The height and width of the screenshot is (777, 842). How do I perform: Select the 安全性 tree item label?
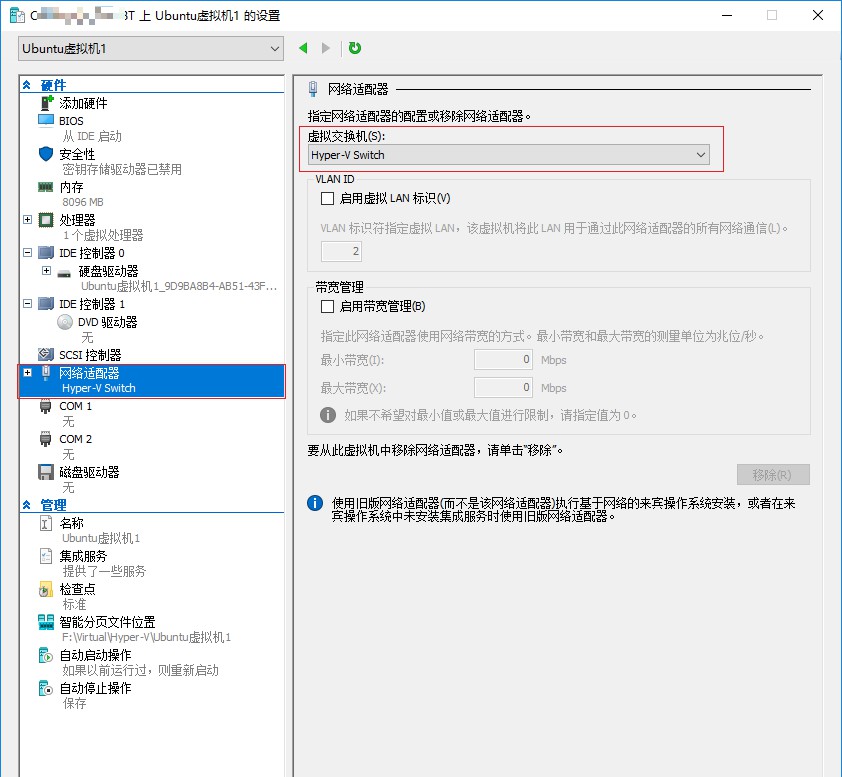(77, 154)
